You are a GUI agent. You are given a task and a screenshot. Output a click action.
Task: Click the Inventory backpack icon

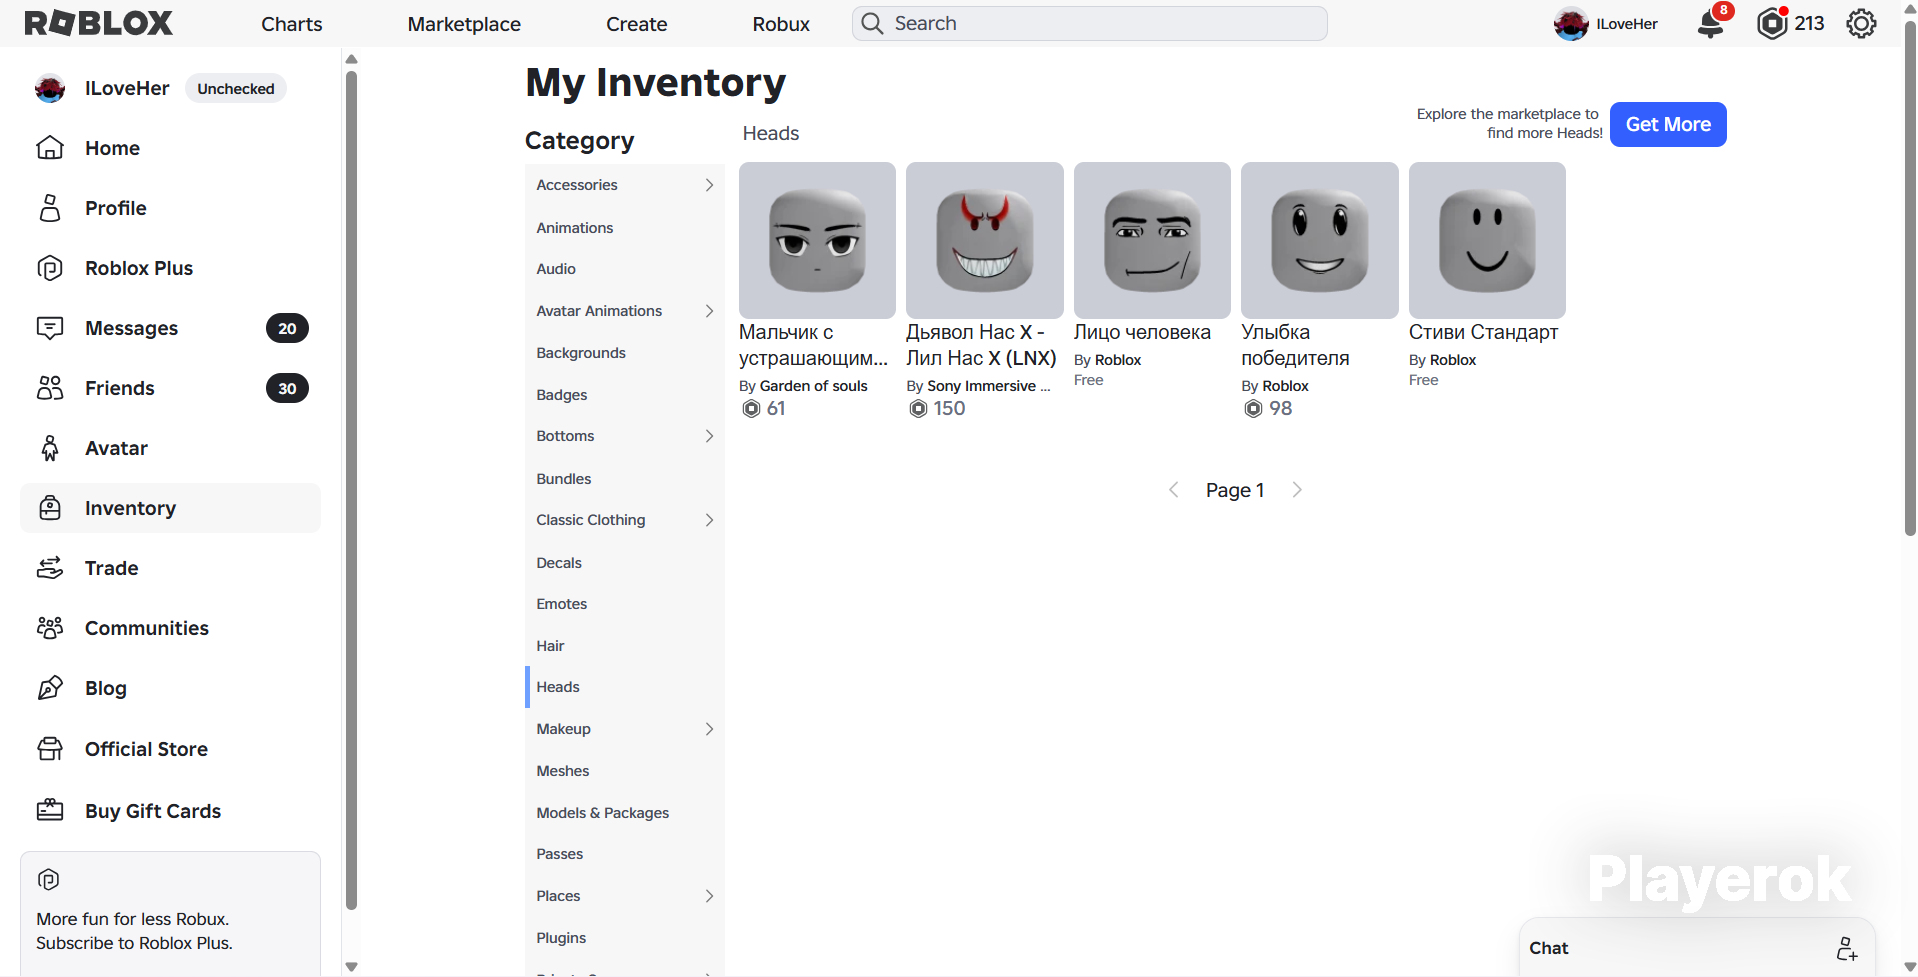click(x=50, y=508)
